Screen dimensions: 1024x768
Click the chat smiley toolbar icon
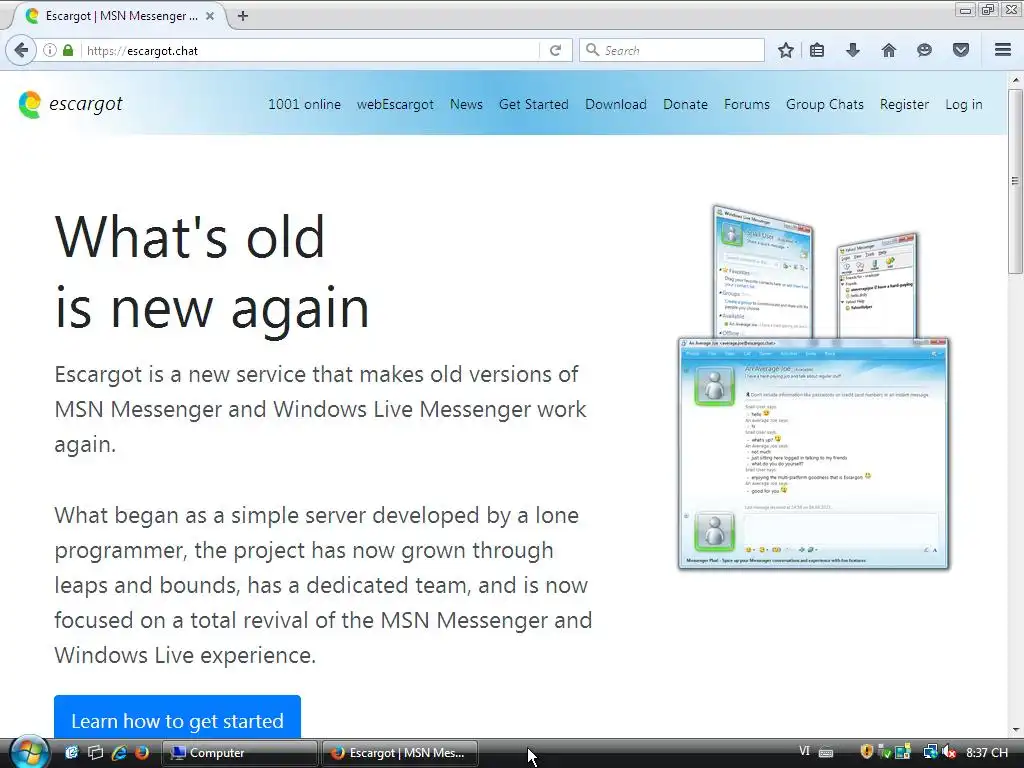[924, 50]
